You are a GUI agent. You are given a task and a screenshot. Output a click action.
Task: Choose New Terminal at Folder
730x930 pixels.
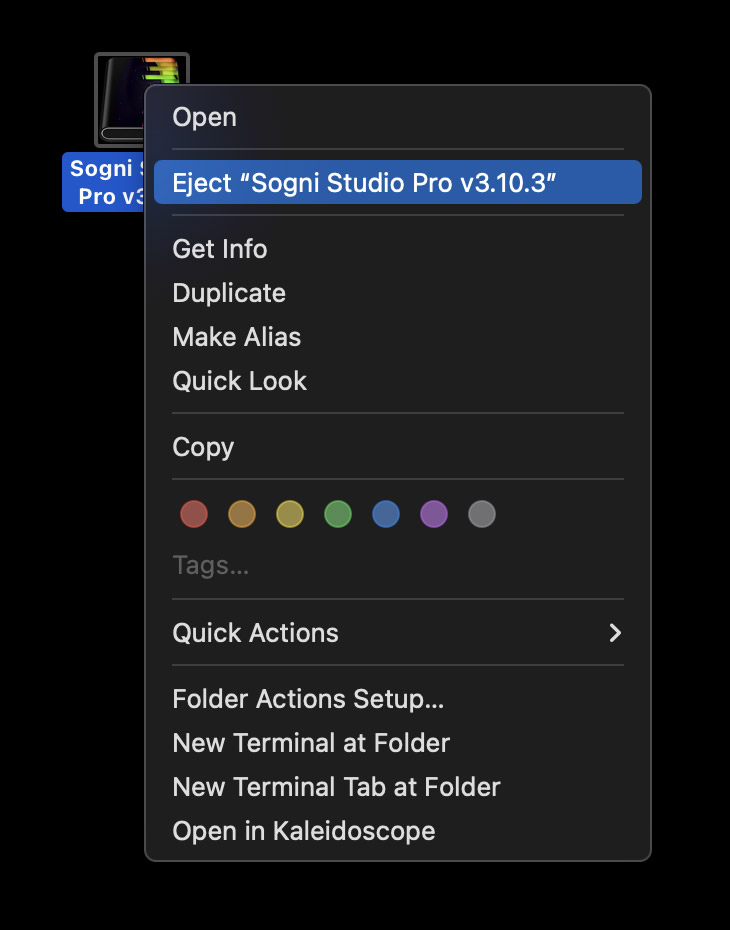coord(311,743)
